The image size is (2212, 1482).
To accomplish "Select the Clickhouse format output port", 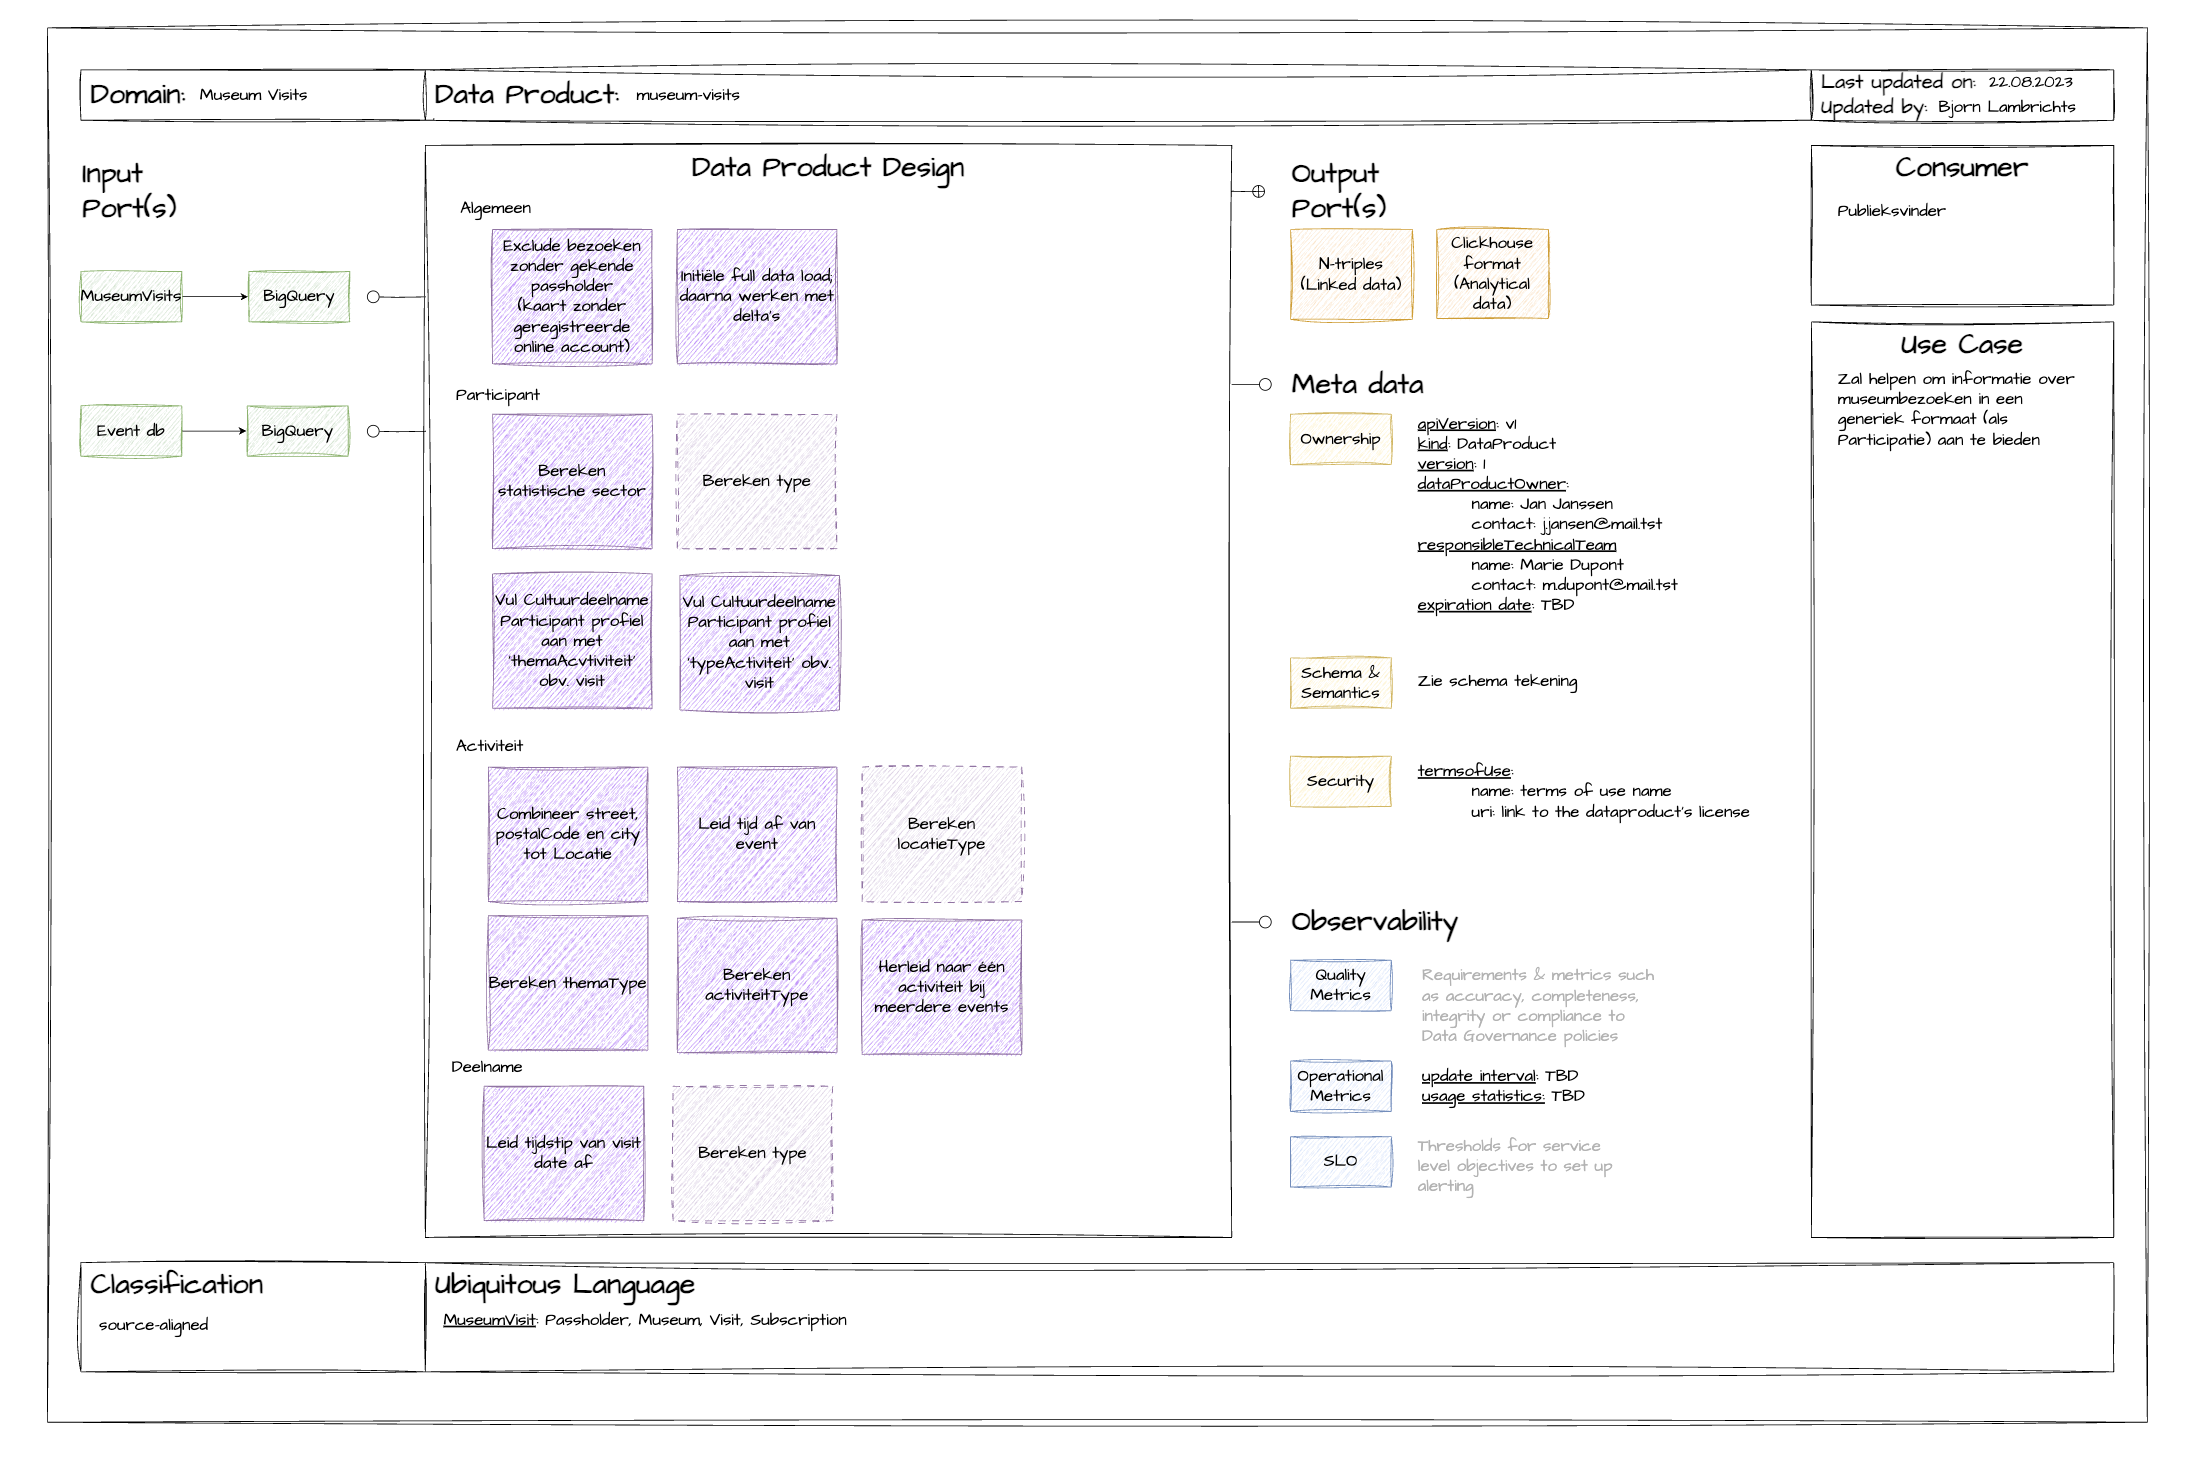I will (1492, 273).
